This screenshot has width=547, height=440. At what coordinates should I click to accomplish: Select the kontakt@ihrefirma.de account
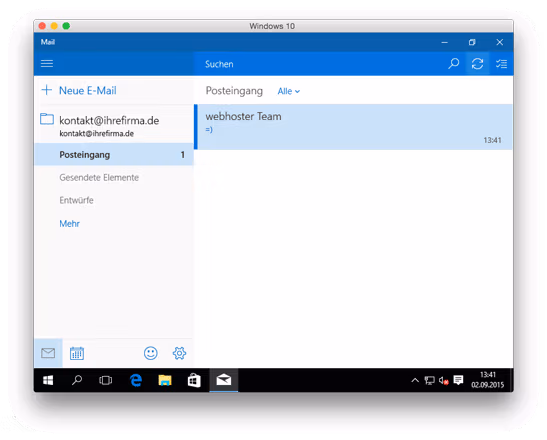(114, 125)
